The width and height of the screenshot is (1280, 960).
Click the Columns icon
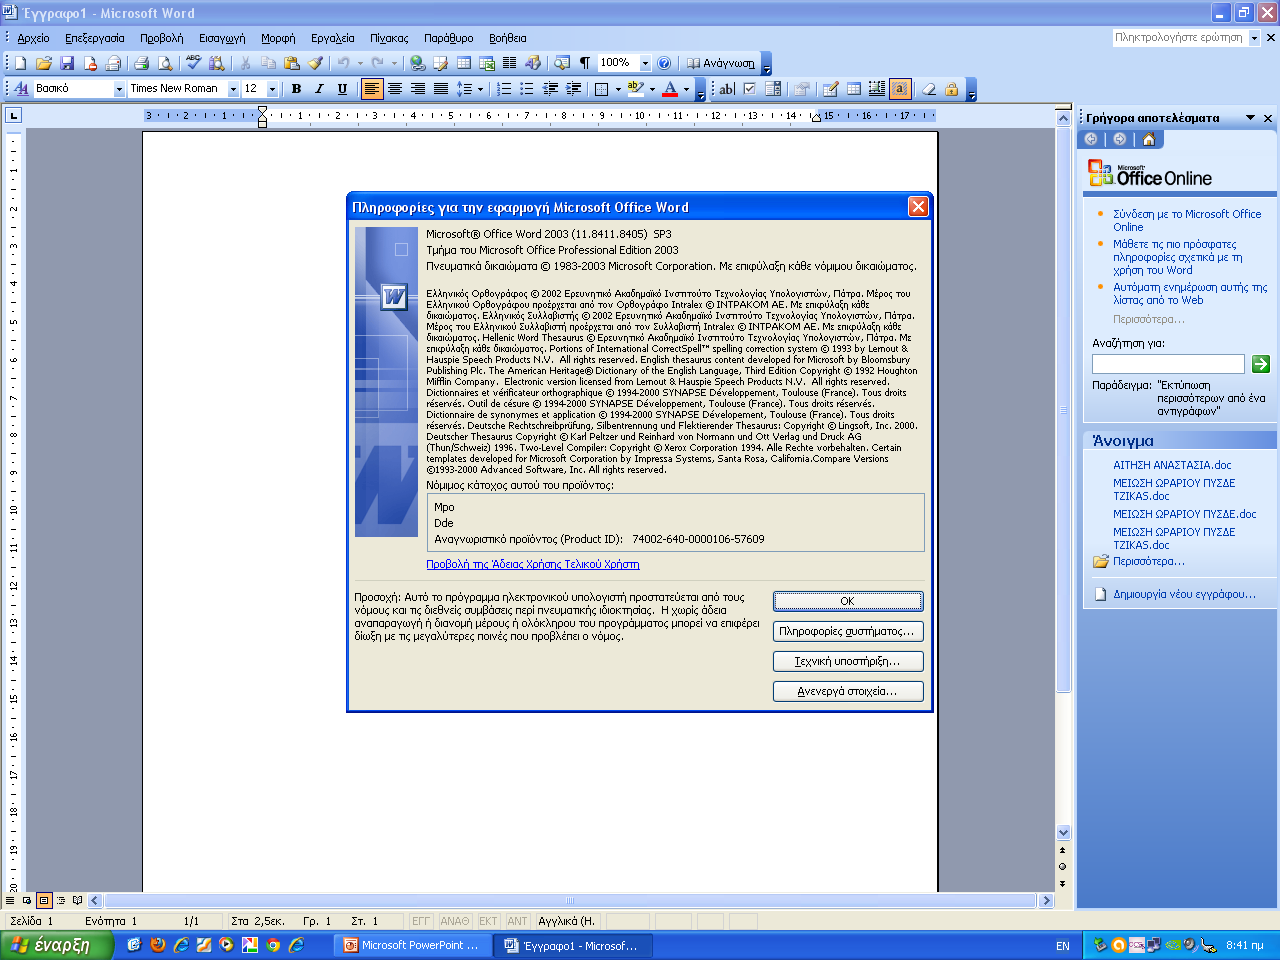[510, 63]
